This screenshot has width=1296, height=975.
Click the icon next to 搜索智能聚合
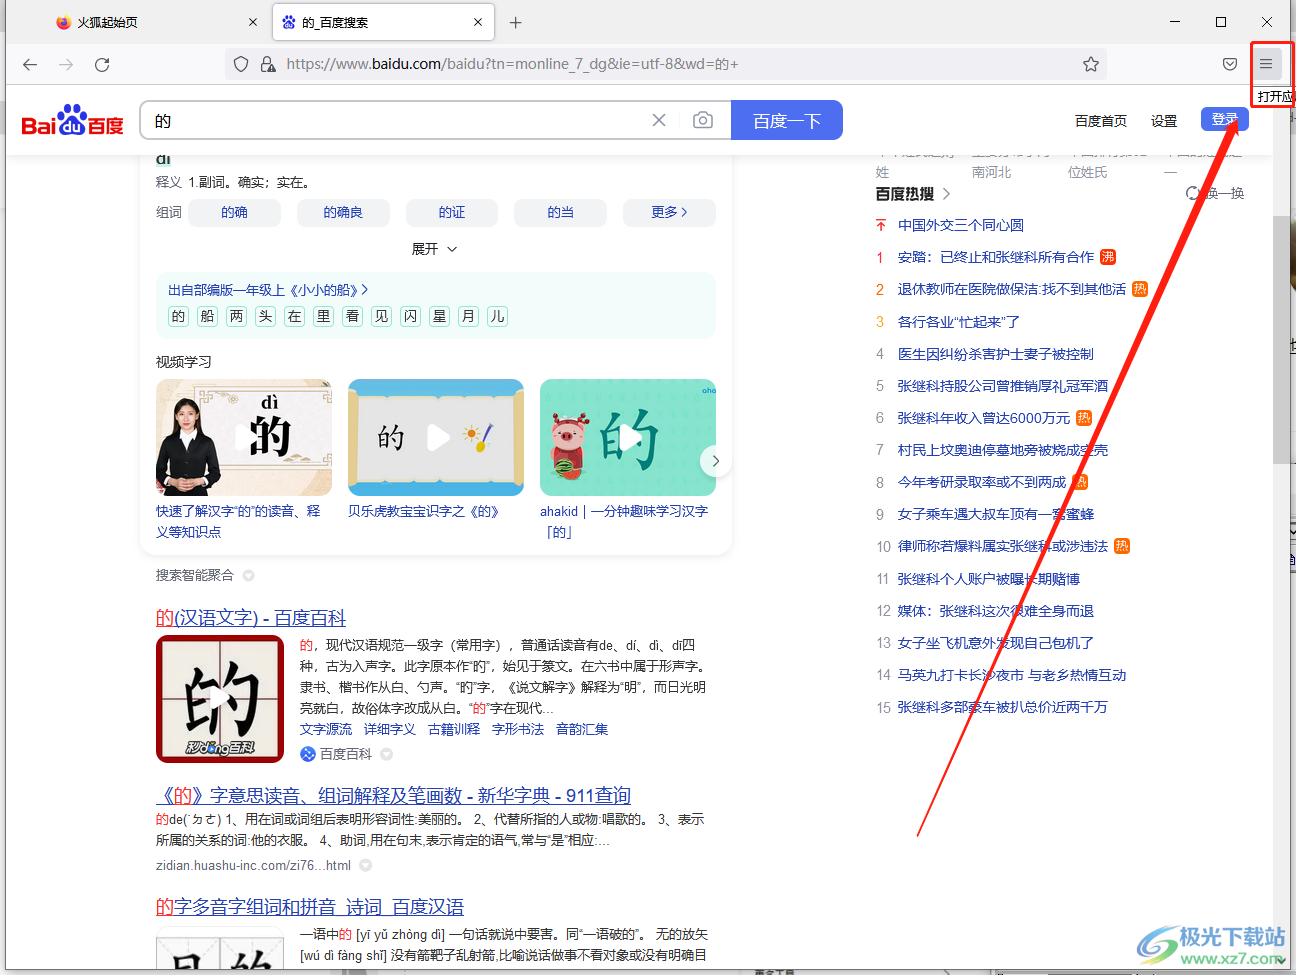pyautogui.click(x=248, y=575)
